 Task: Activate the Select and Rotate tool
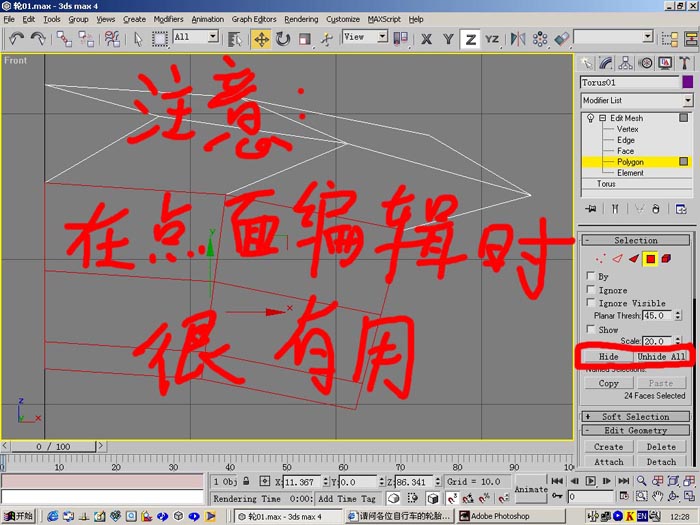tap(283, 39)
